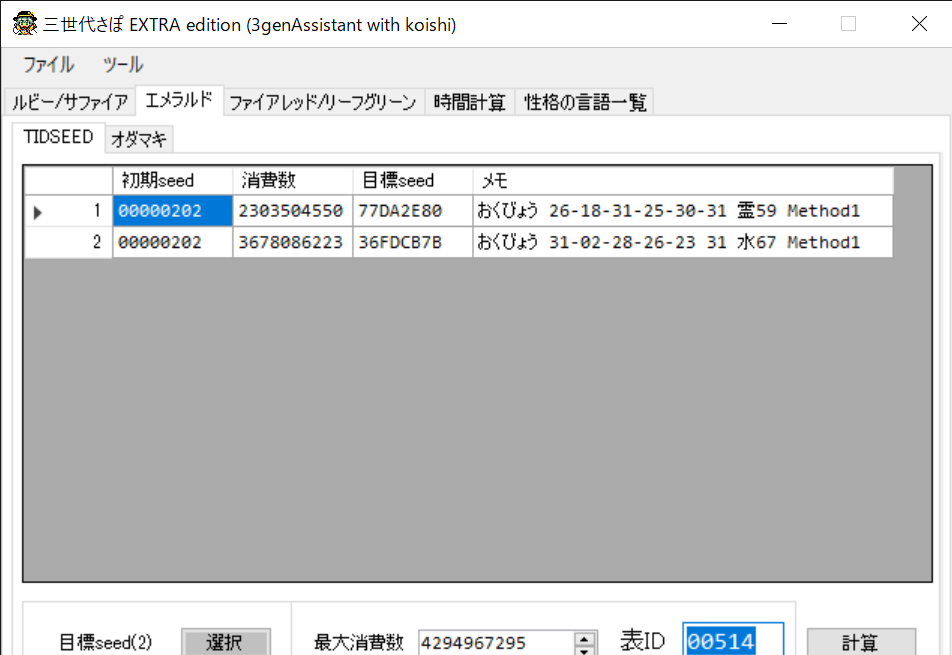Viewport: 952px width, 655px height.
Task: Select the エメラルド tab
Action: [179, 100]
